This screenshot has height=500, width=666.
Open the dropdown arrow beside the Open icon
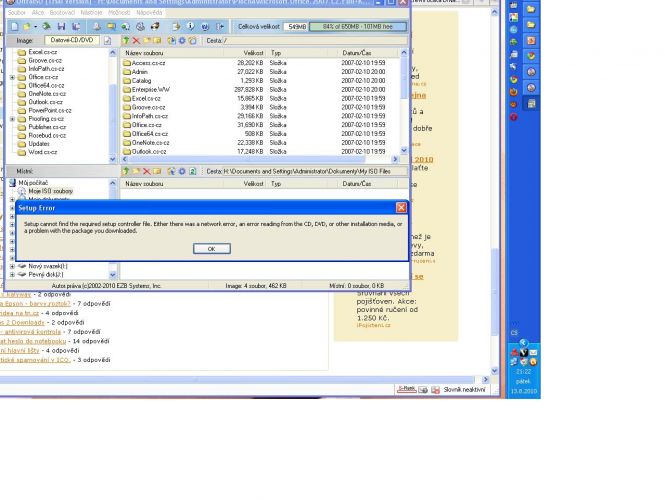point(35,27)
